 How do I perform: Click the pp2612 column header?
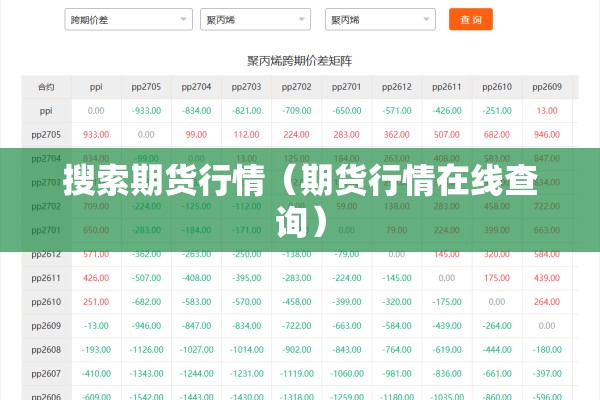click(397, 87)
